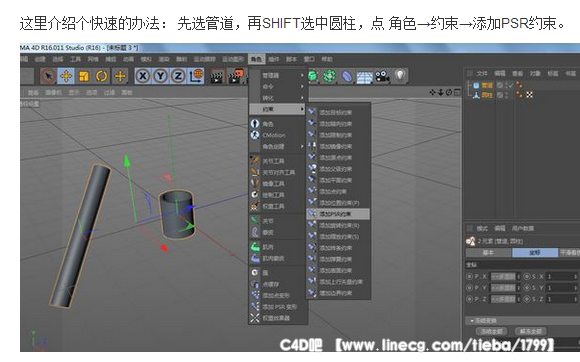Switch to the 坐标 attributes tab
Screen dimensions: 580x362
pyautogui.click(x=535, y=253)
